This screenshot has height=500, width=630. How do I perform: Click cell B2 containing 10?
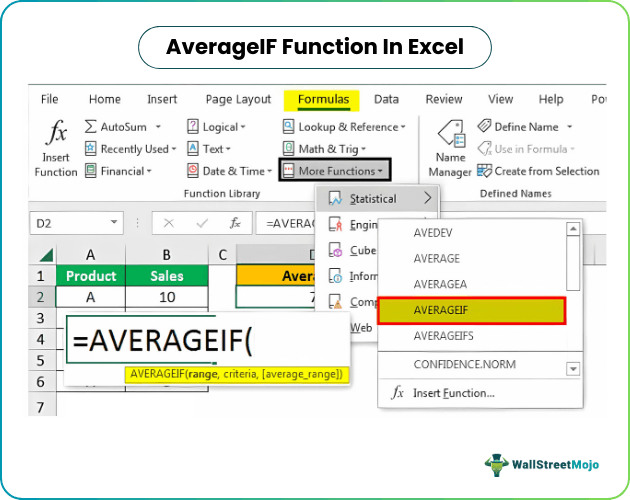click(x=167, y=297)
